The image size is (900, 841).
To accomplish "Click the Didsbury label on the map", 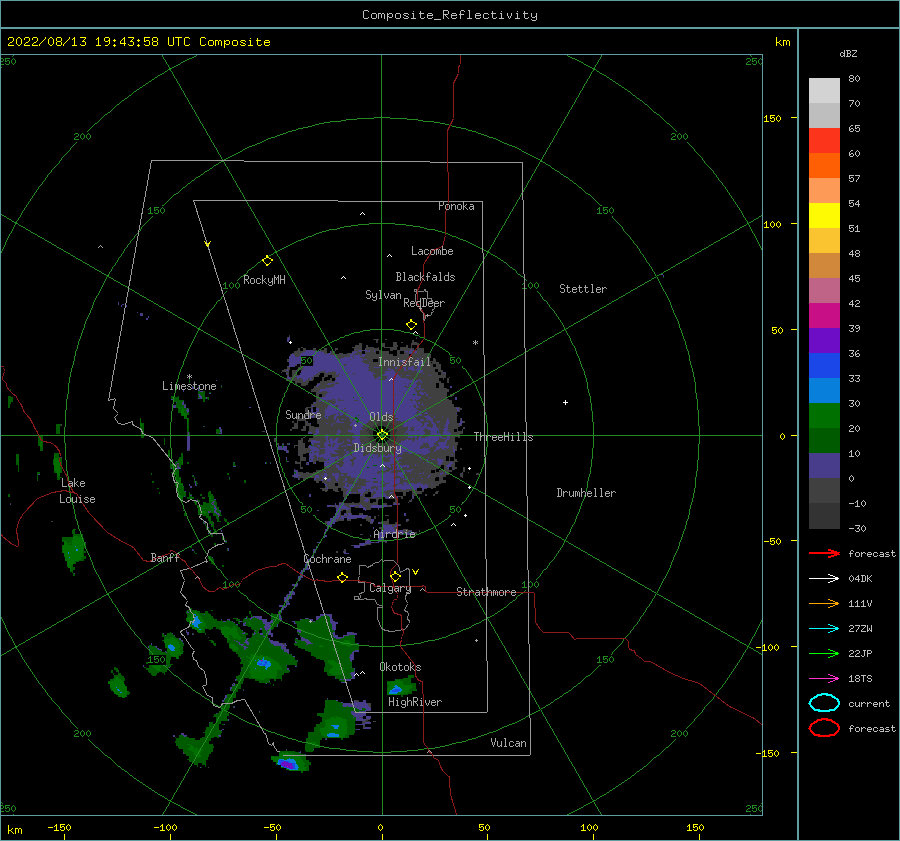I will [x=377, y=448].
